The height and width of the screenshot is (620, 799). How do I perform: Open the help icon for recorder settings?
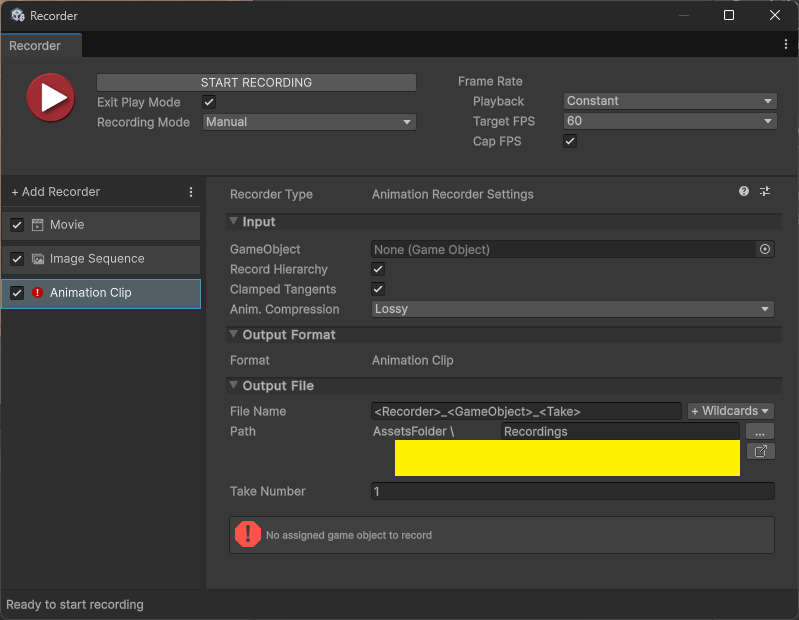(744, 192)
